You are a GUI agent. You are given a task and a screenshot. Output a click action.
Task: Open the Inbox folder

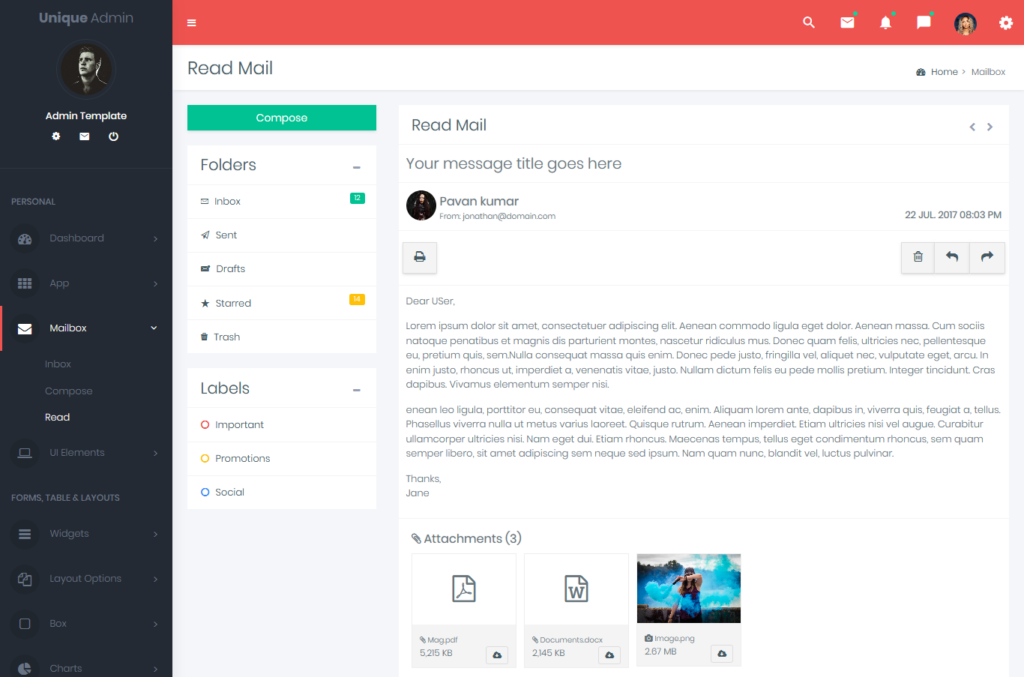(227, 201)
